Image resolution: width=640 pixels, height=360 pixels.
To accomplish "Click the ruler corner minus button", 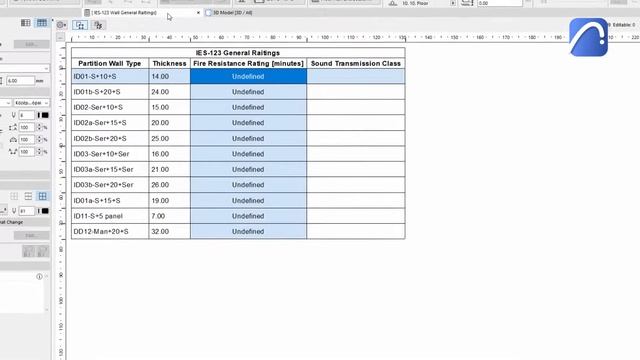I will (x=60, y=38).
